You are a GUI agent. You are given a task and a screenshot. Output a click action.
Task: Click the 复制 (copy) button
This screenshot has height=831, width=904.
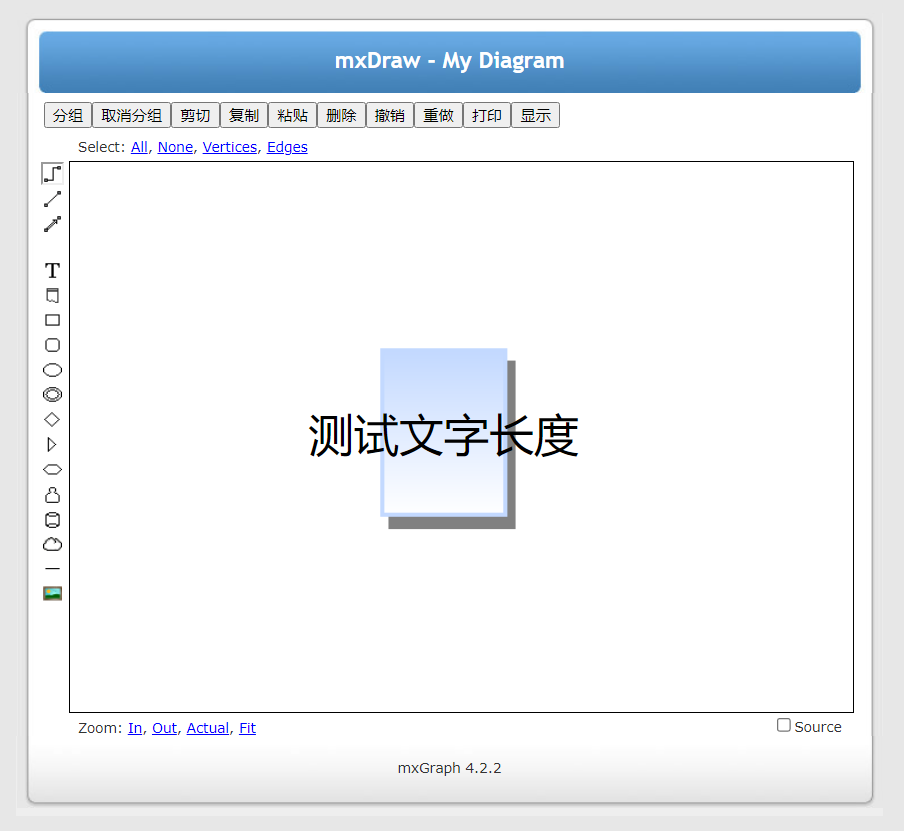244,115
